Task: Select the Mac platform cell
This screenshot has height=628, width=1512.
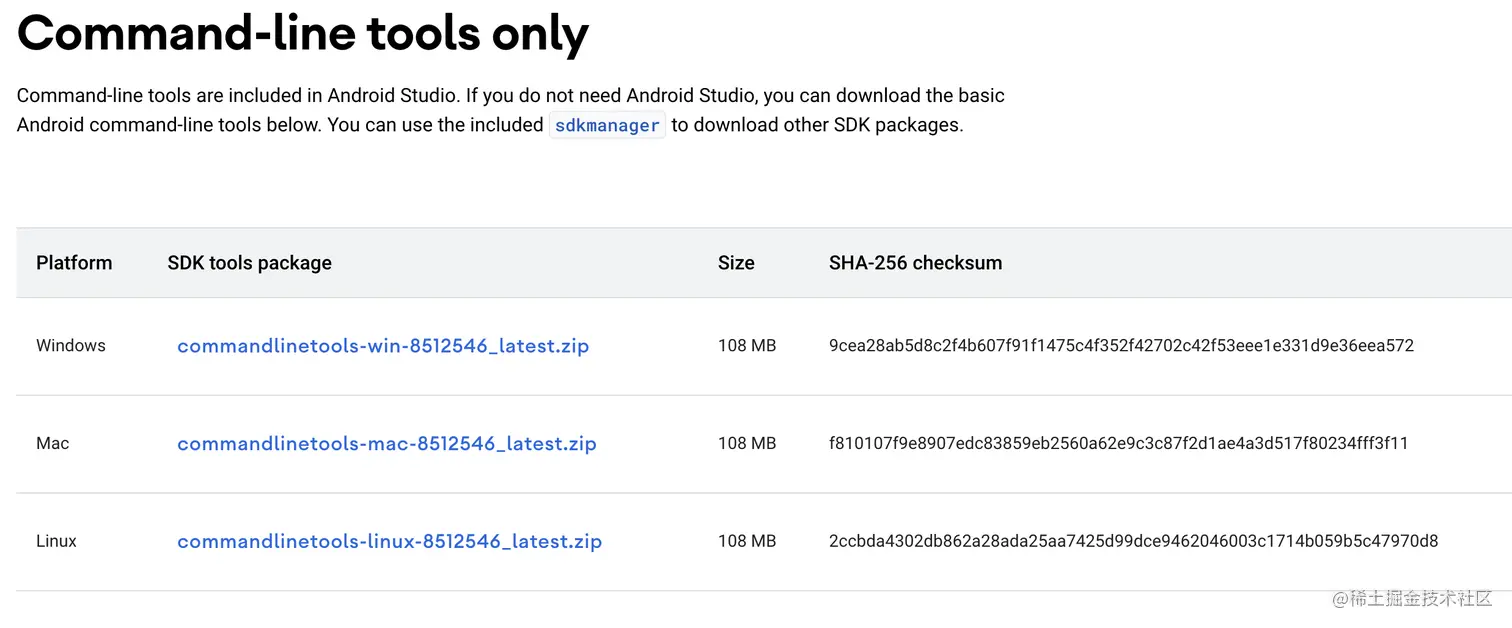Action: 53,444
